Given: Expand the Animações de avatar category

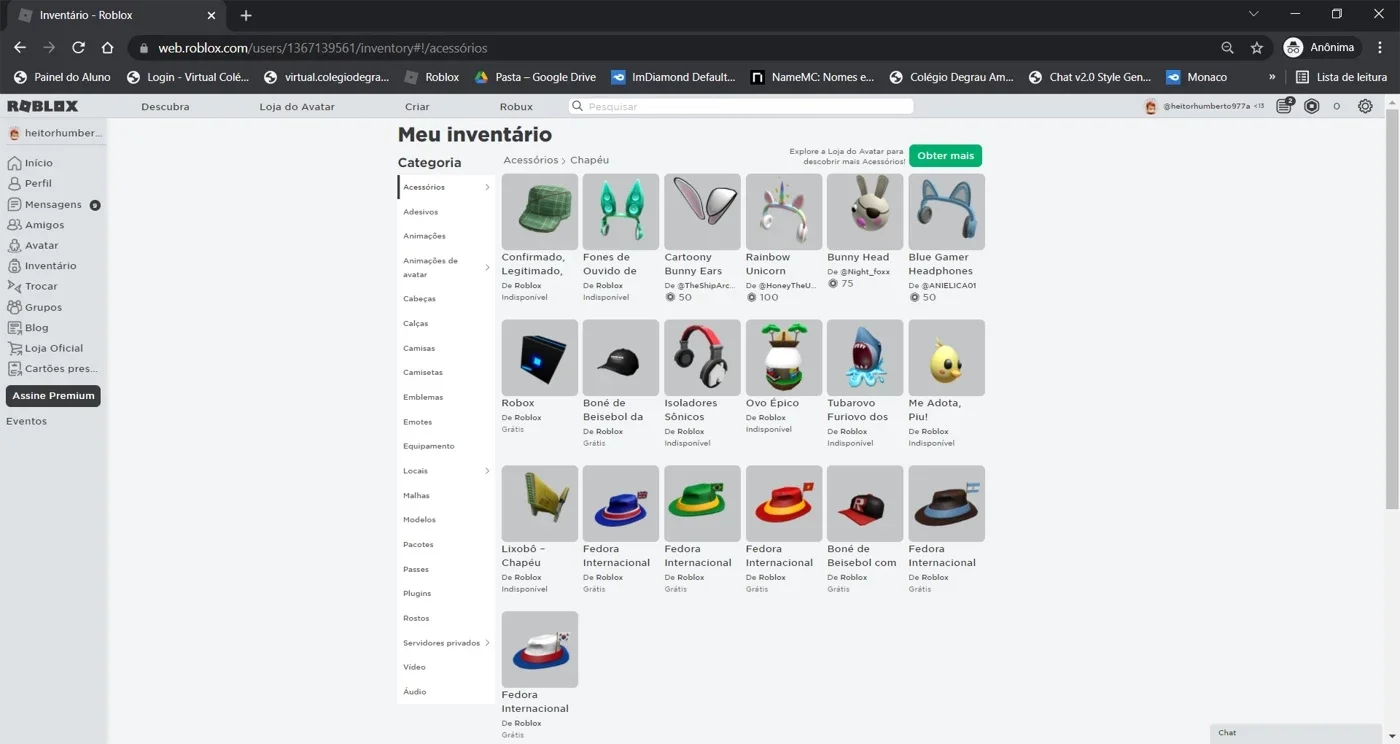Looking at the screenshot, I should point(487,267).
